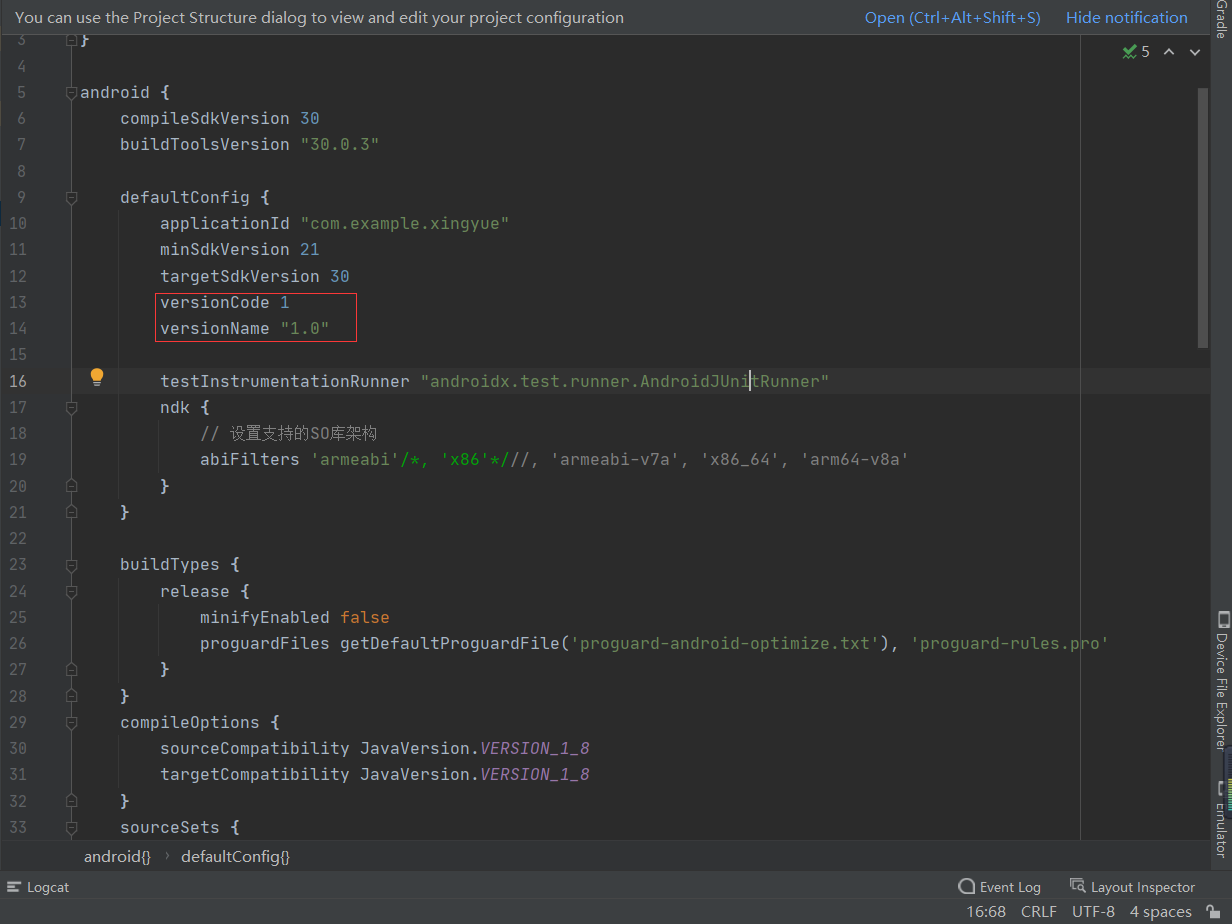Viewport: 1232px width, 924px height.
Task: Click the line number 16 gutter
Action: pyautogui.click(x=18, y=381)
